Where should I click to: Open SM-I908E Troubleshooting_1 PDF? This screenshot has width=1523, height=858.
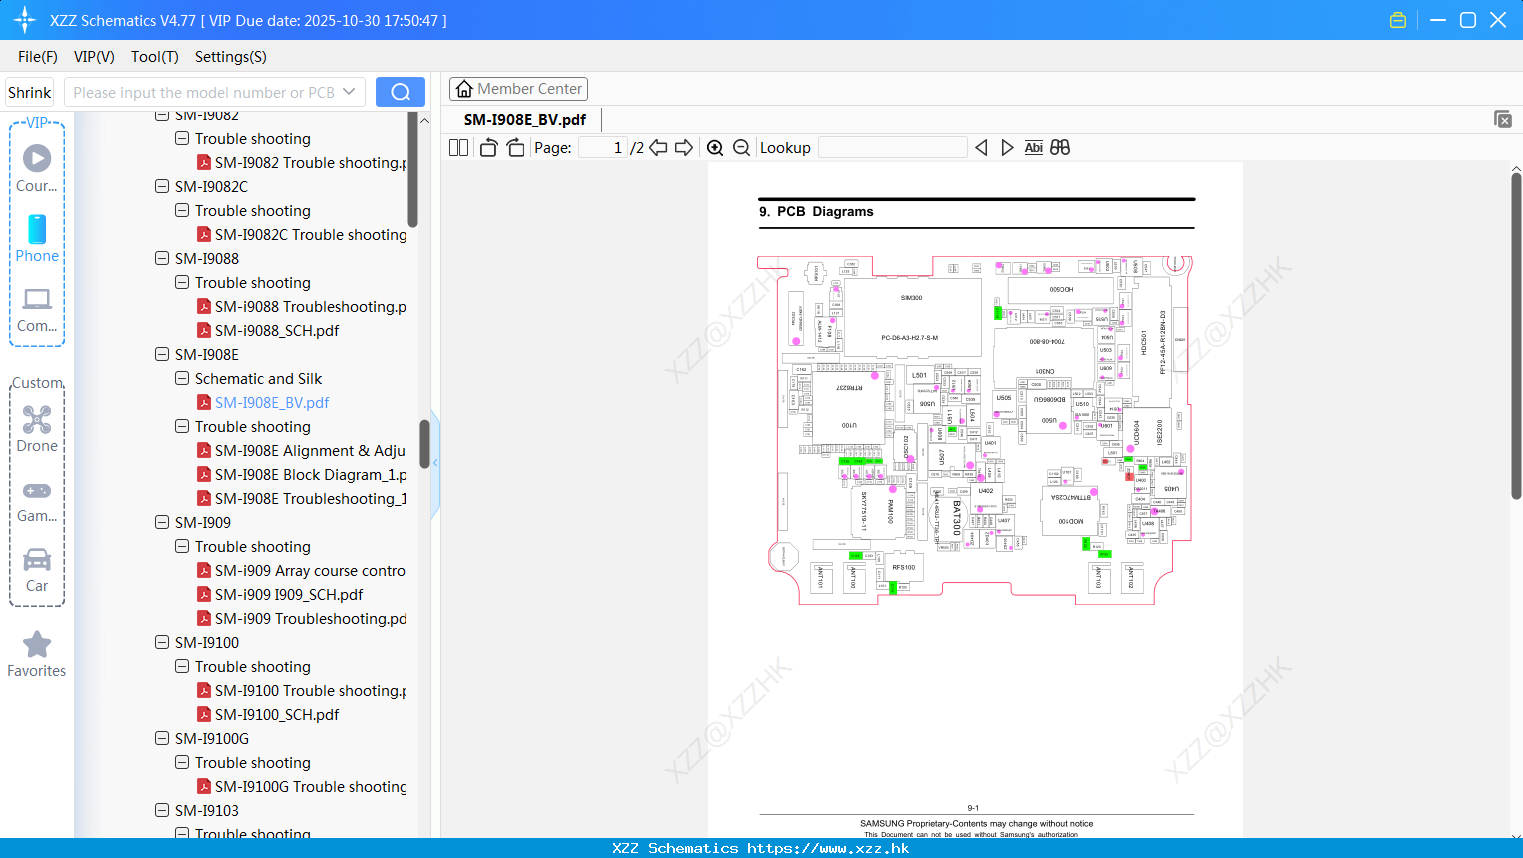click(x=302, y=499)
